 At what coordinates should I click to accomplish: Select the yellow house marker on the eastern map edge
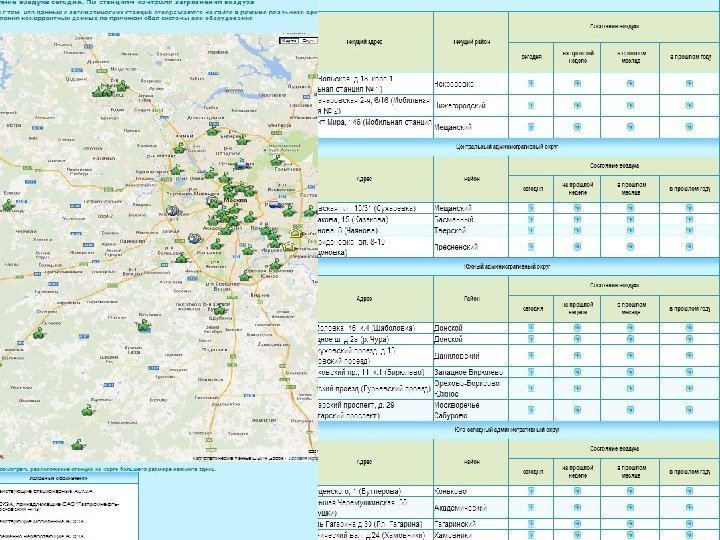296,233
